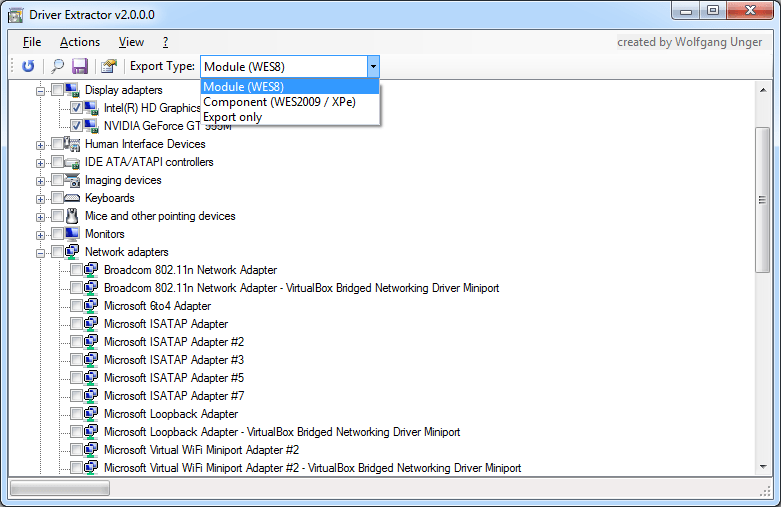This screenshot has height=507, width=781.
Task: Click the Mice and pointing devices icon
Action: tap(72, 216)
